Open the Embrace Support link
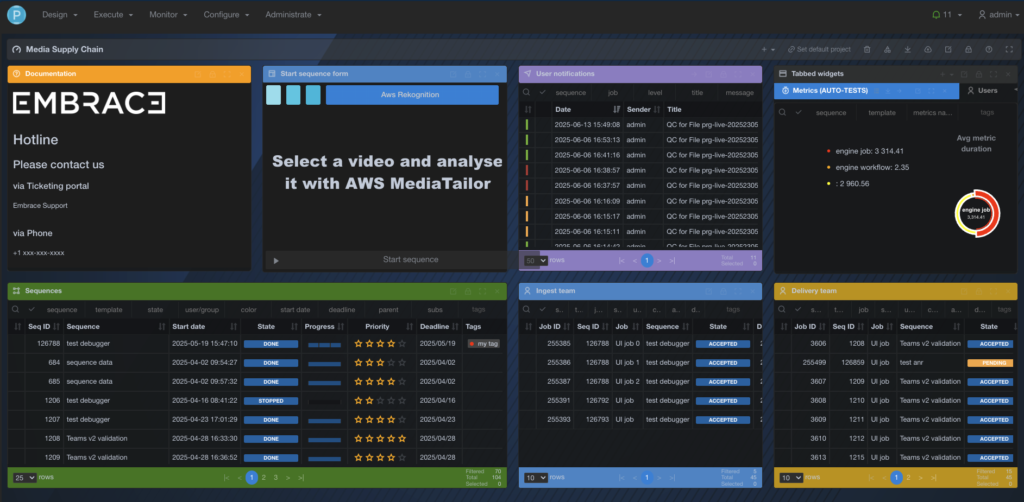This screenshot has width=1024, height=502. 40,206
